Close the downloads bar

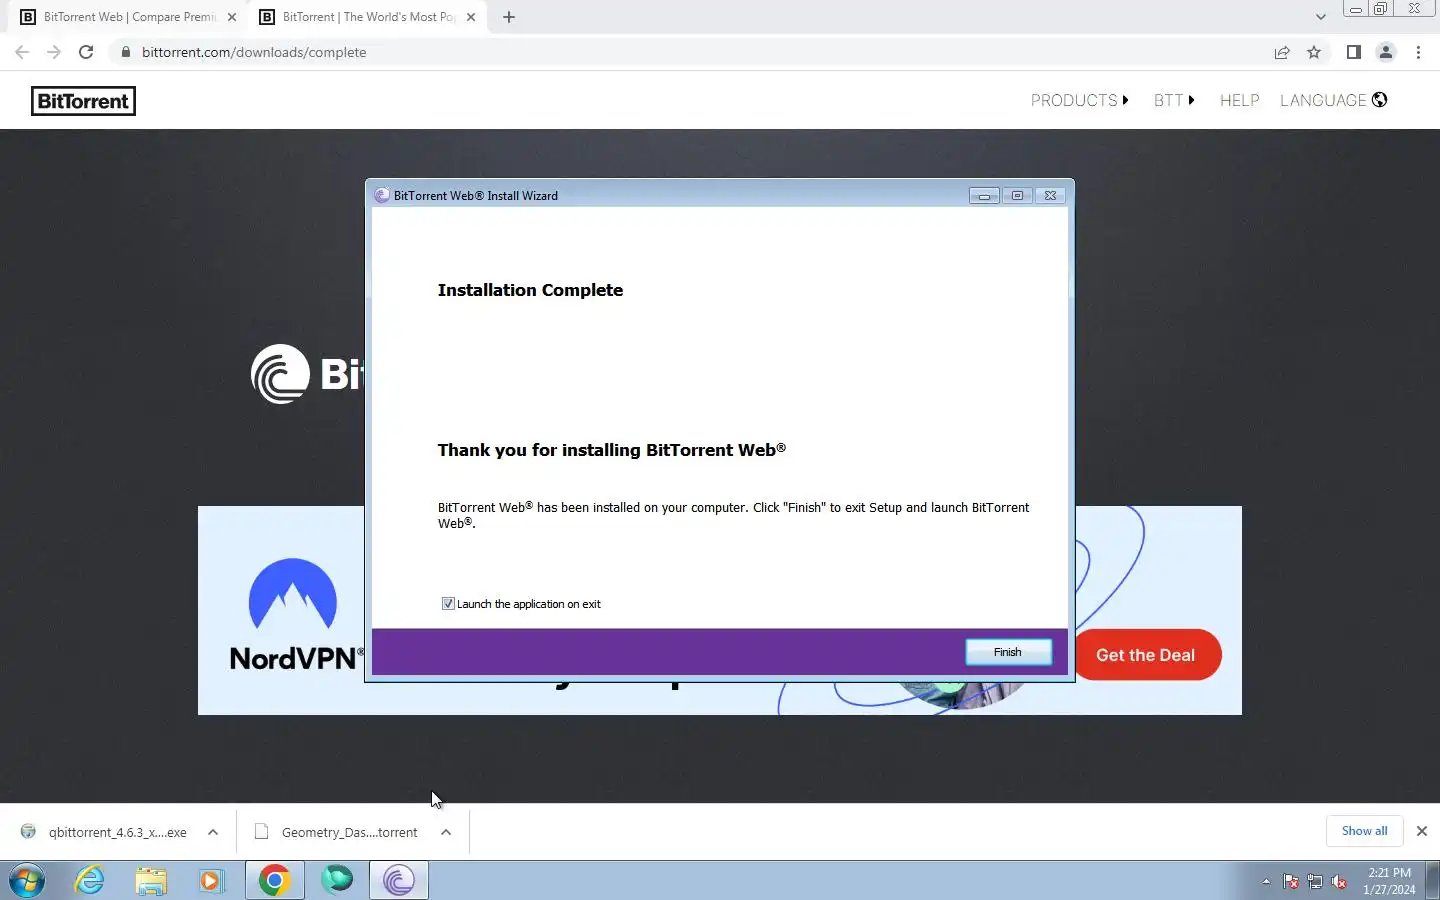pos(1422,831)
